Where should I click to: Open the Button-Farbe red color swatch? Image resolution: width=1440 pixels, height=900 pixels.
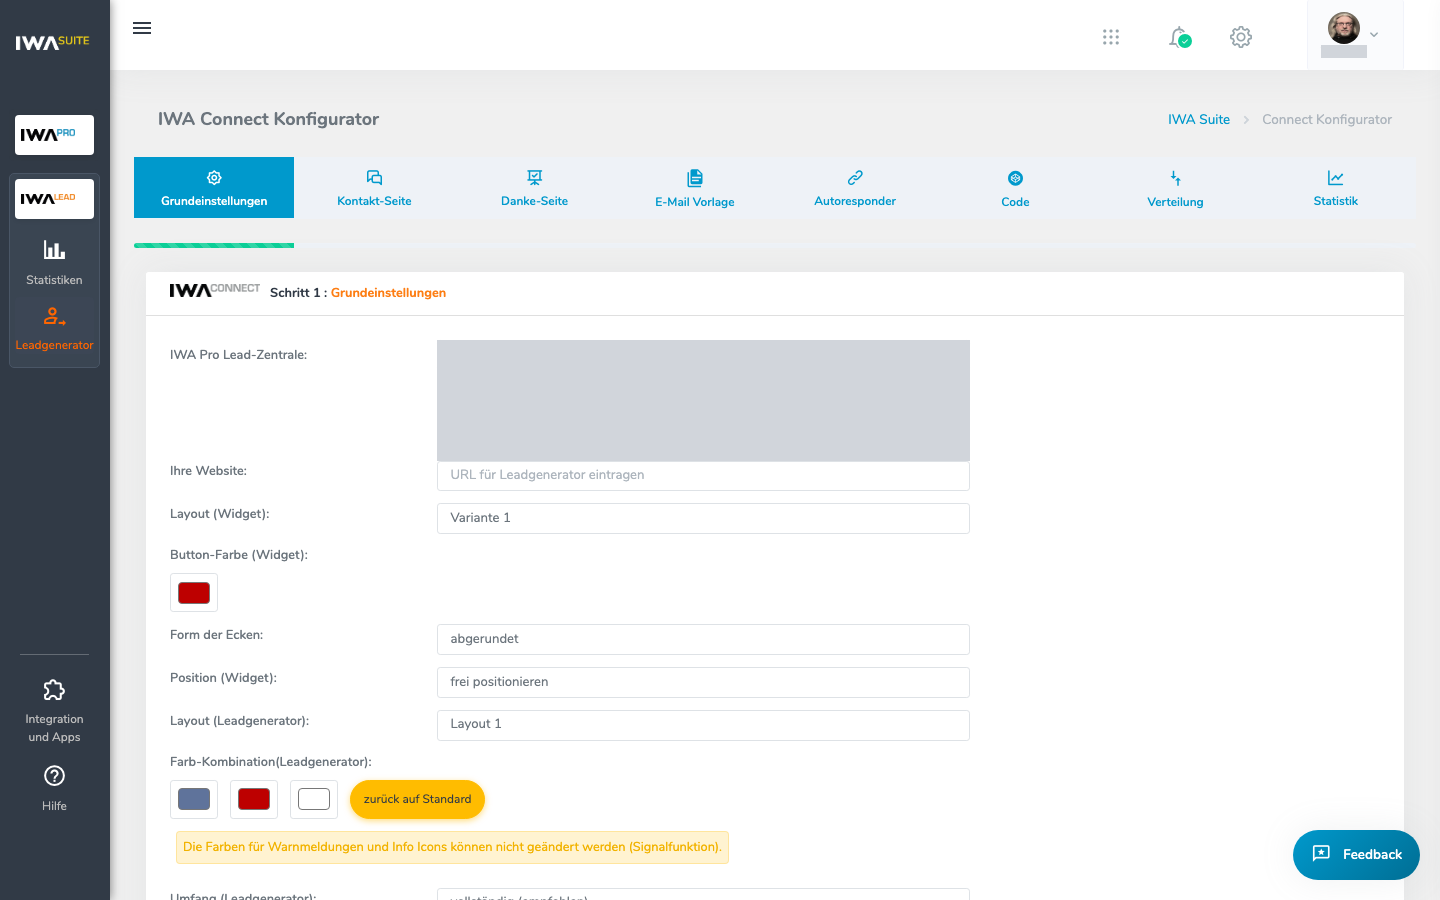[x=194, y=593]
